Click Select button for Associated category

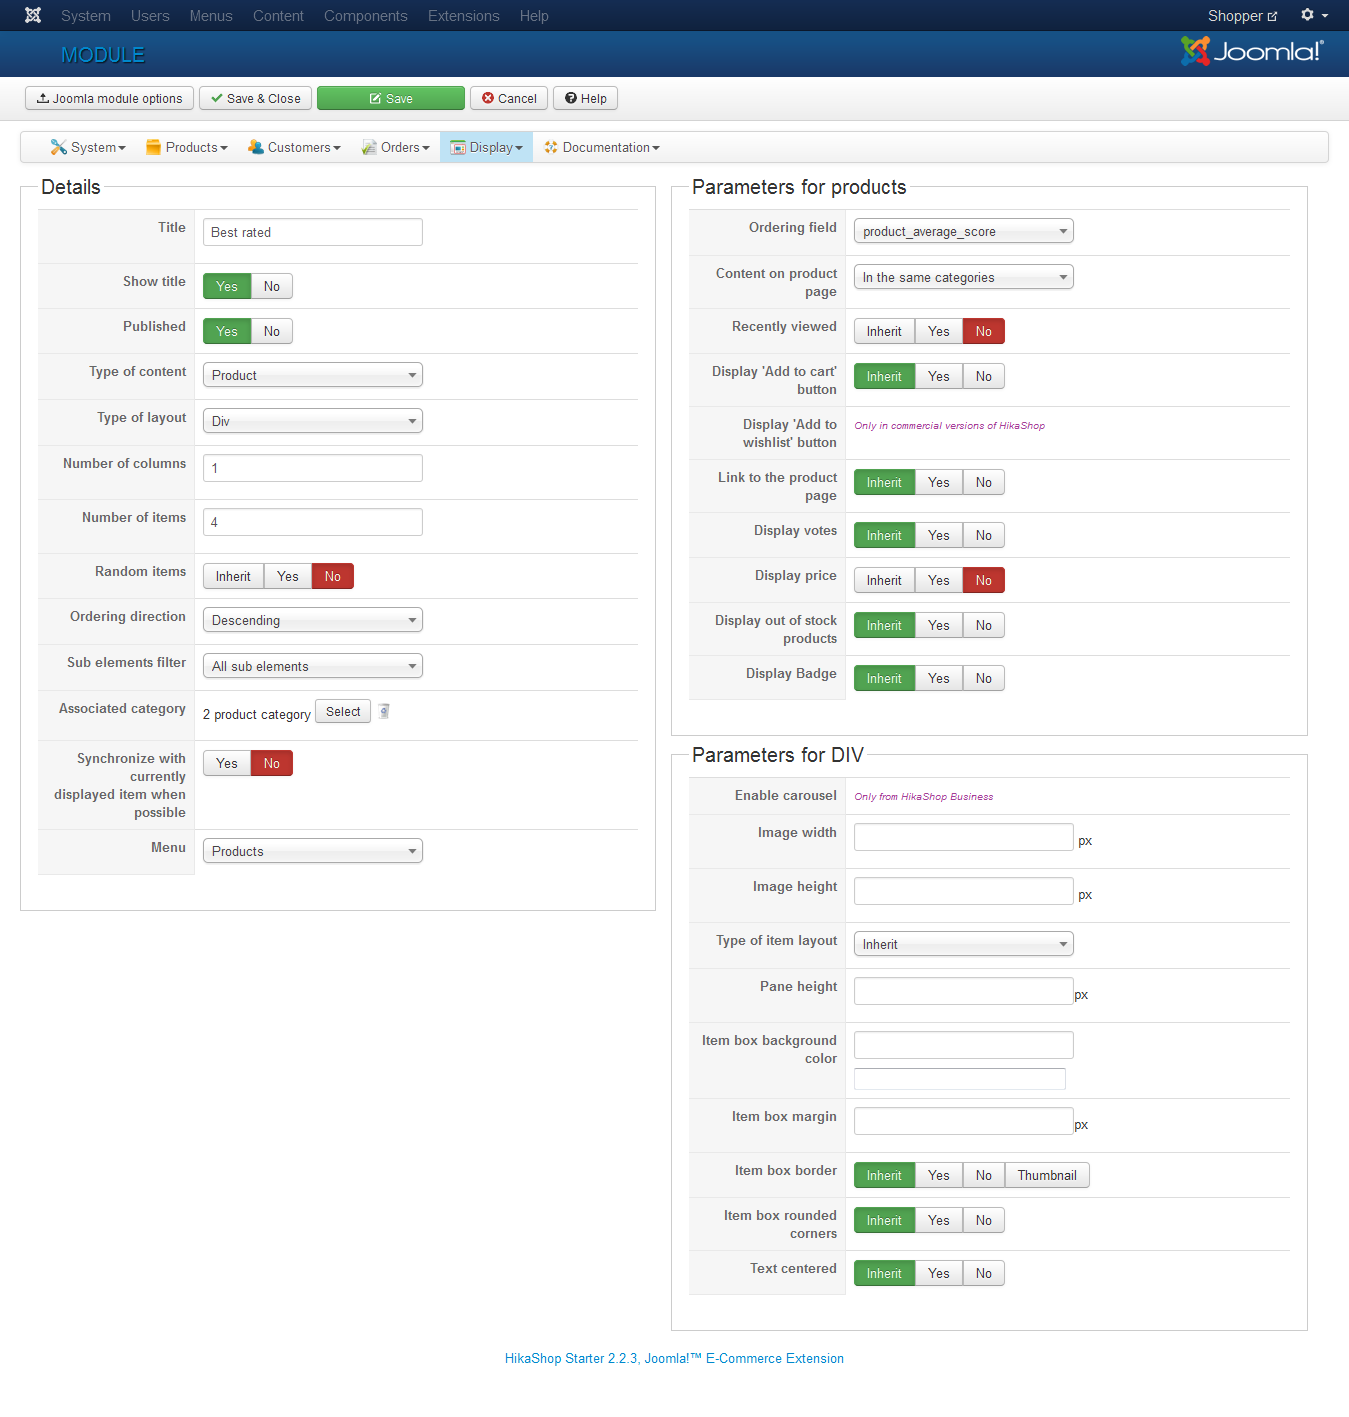pos(343,711)
